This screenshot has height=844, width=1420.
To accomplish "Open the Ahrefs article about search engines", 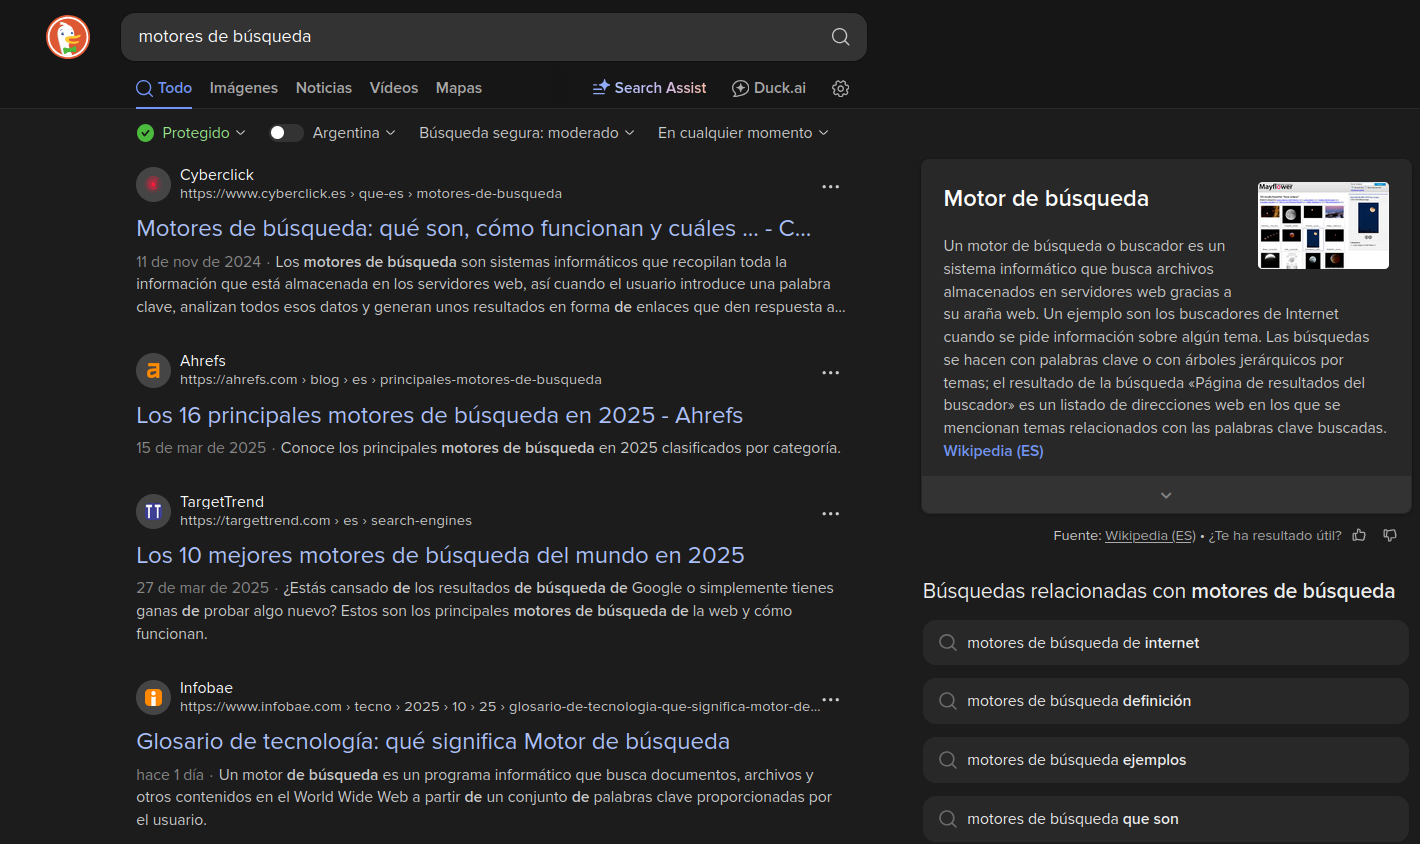I will pyautogui.click(x=440, y=415).
